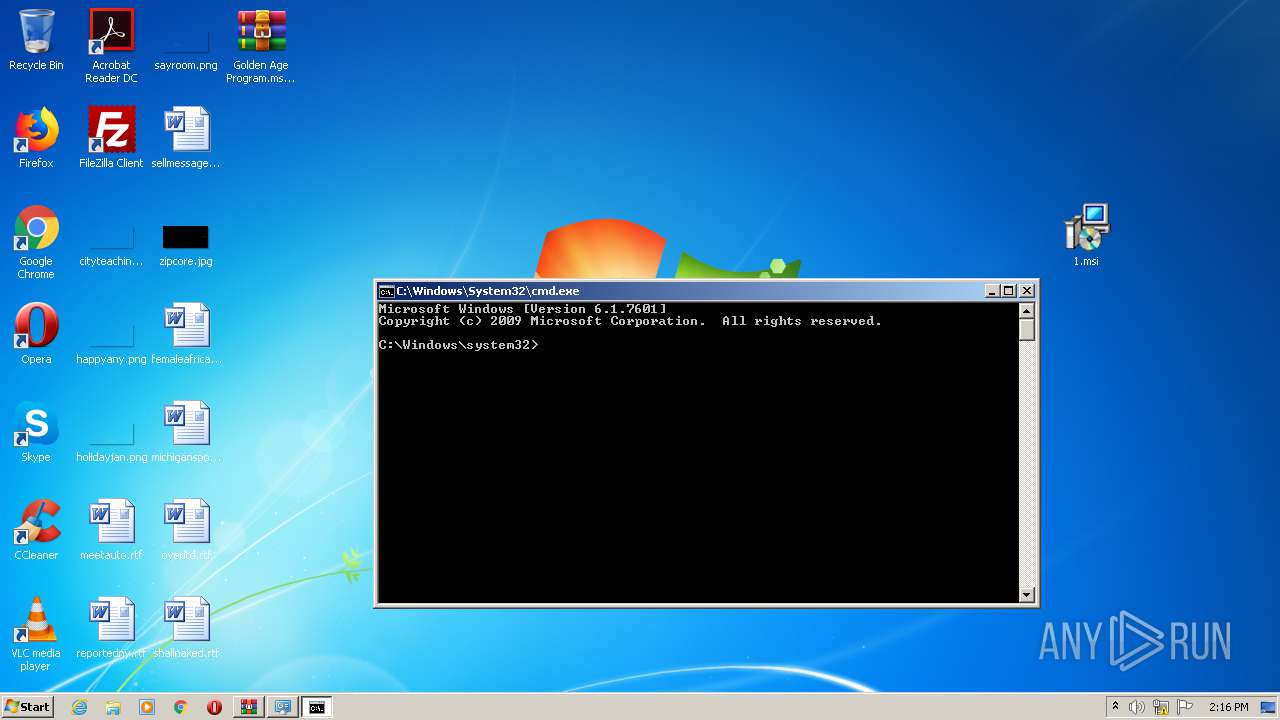Switch to WinRAR taskbar button

pos(248,707)
